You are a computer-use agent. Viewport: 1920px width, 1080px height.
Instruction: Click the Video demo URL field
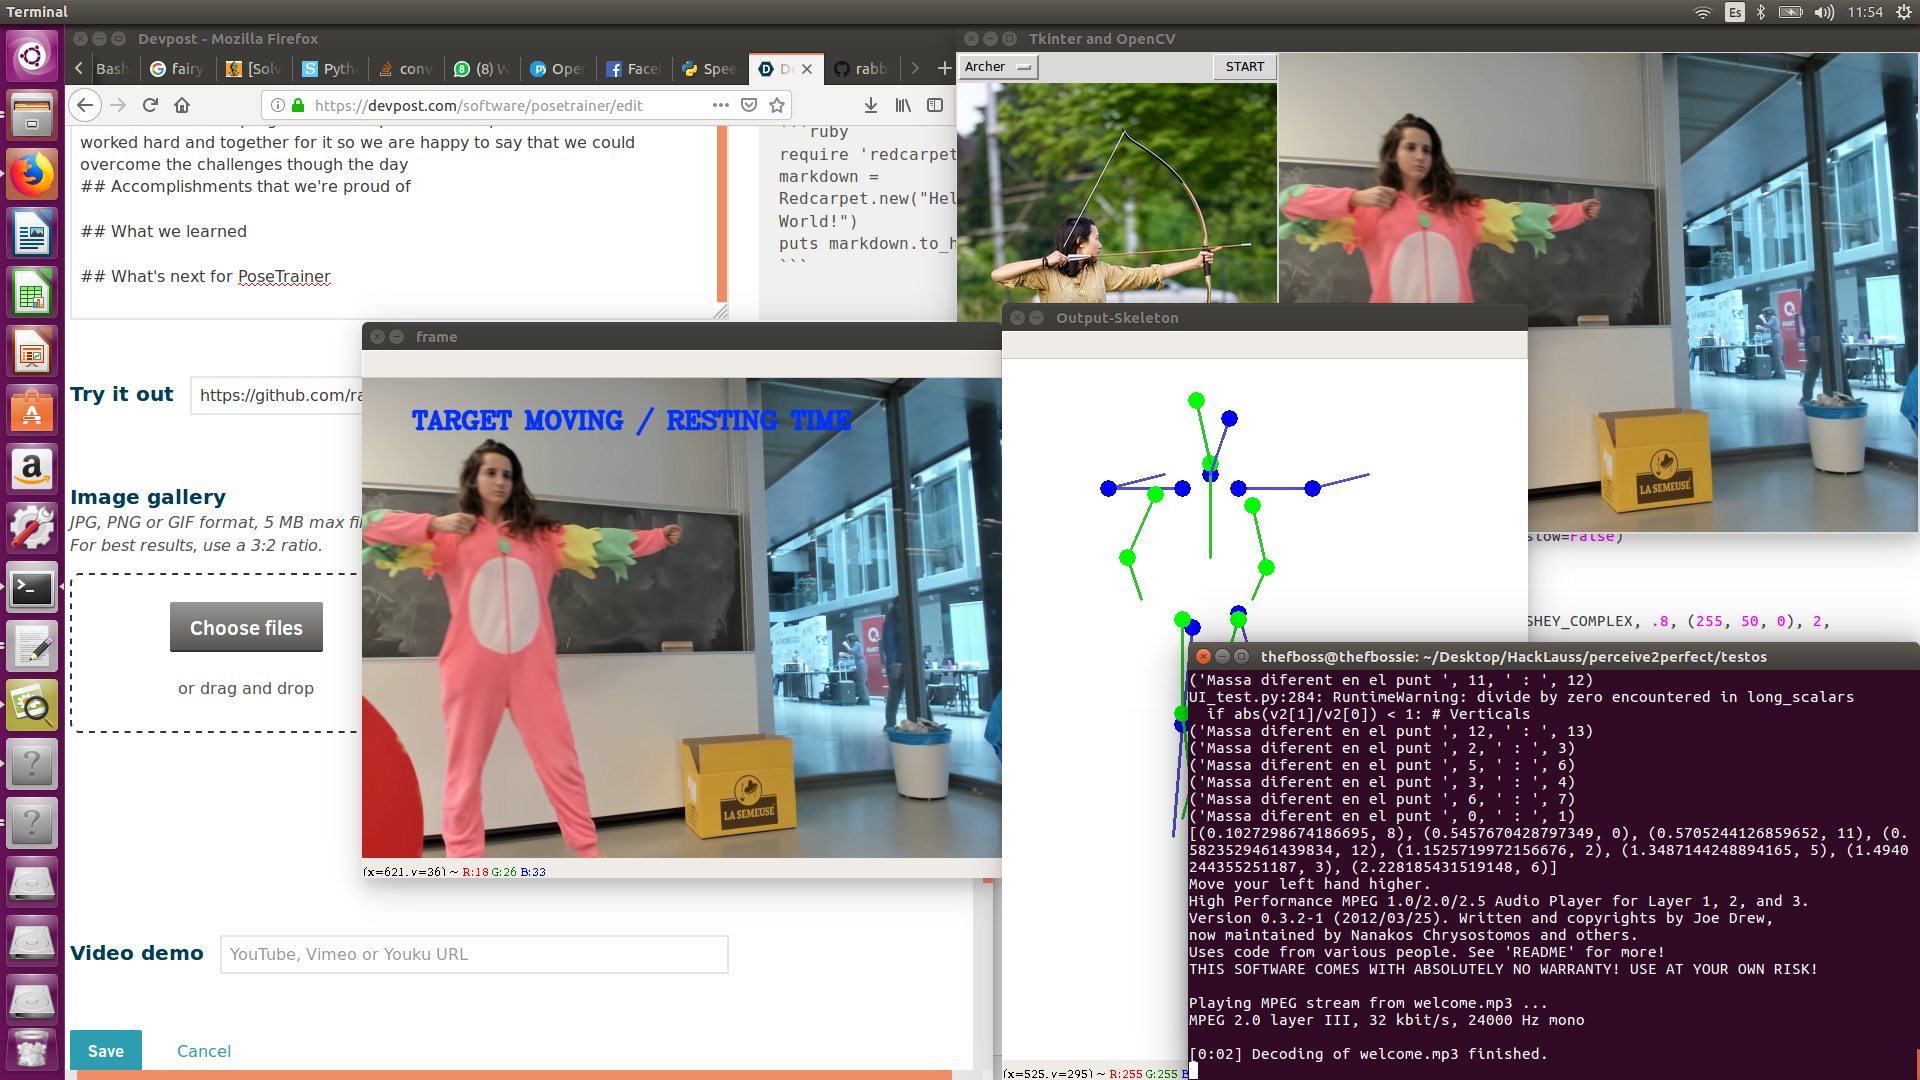474,954
